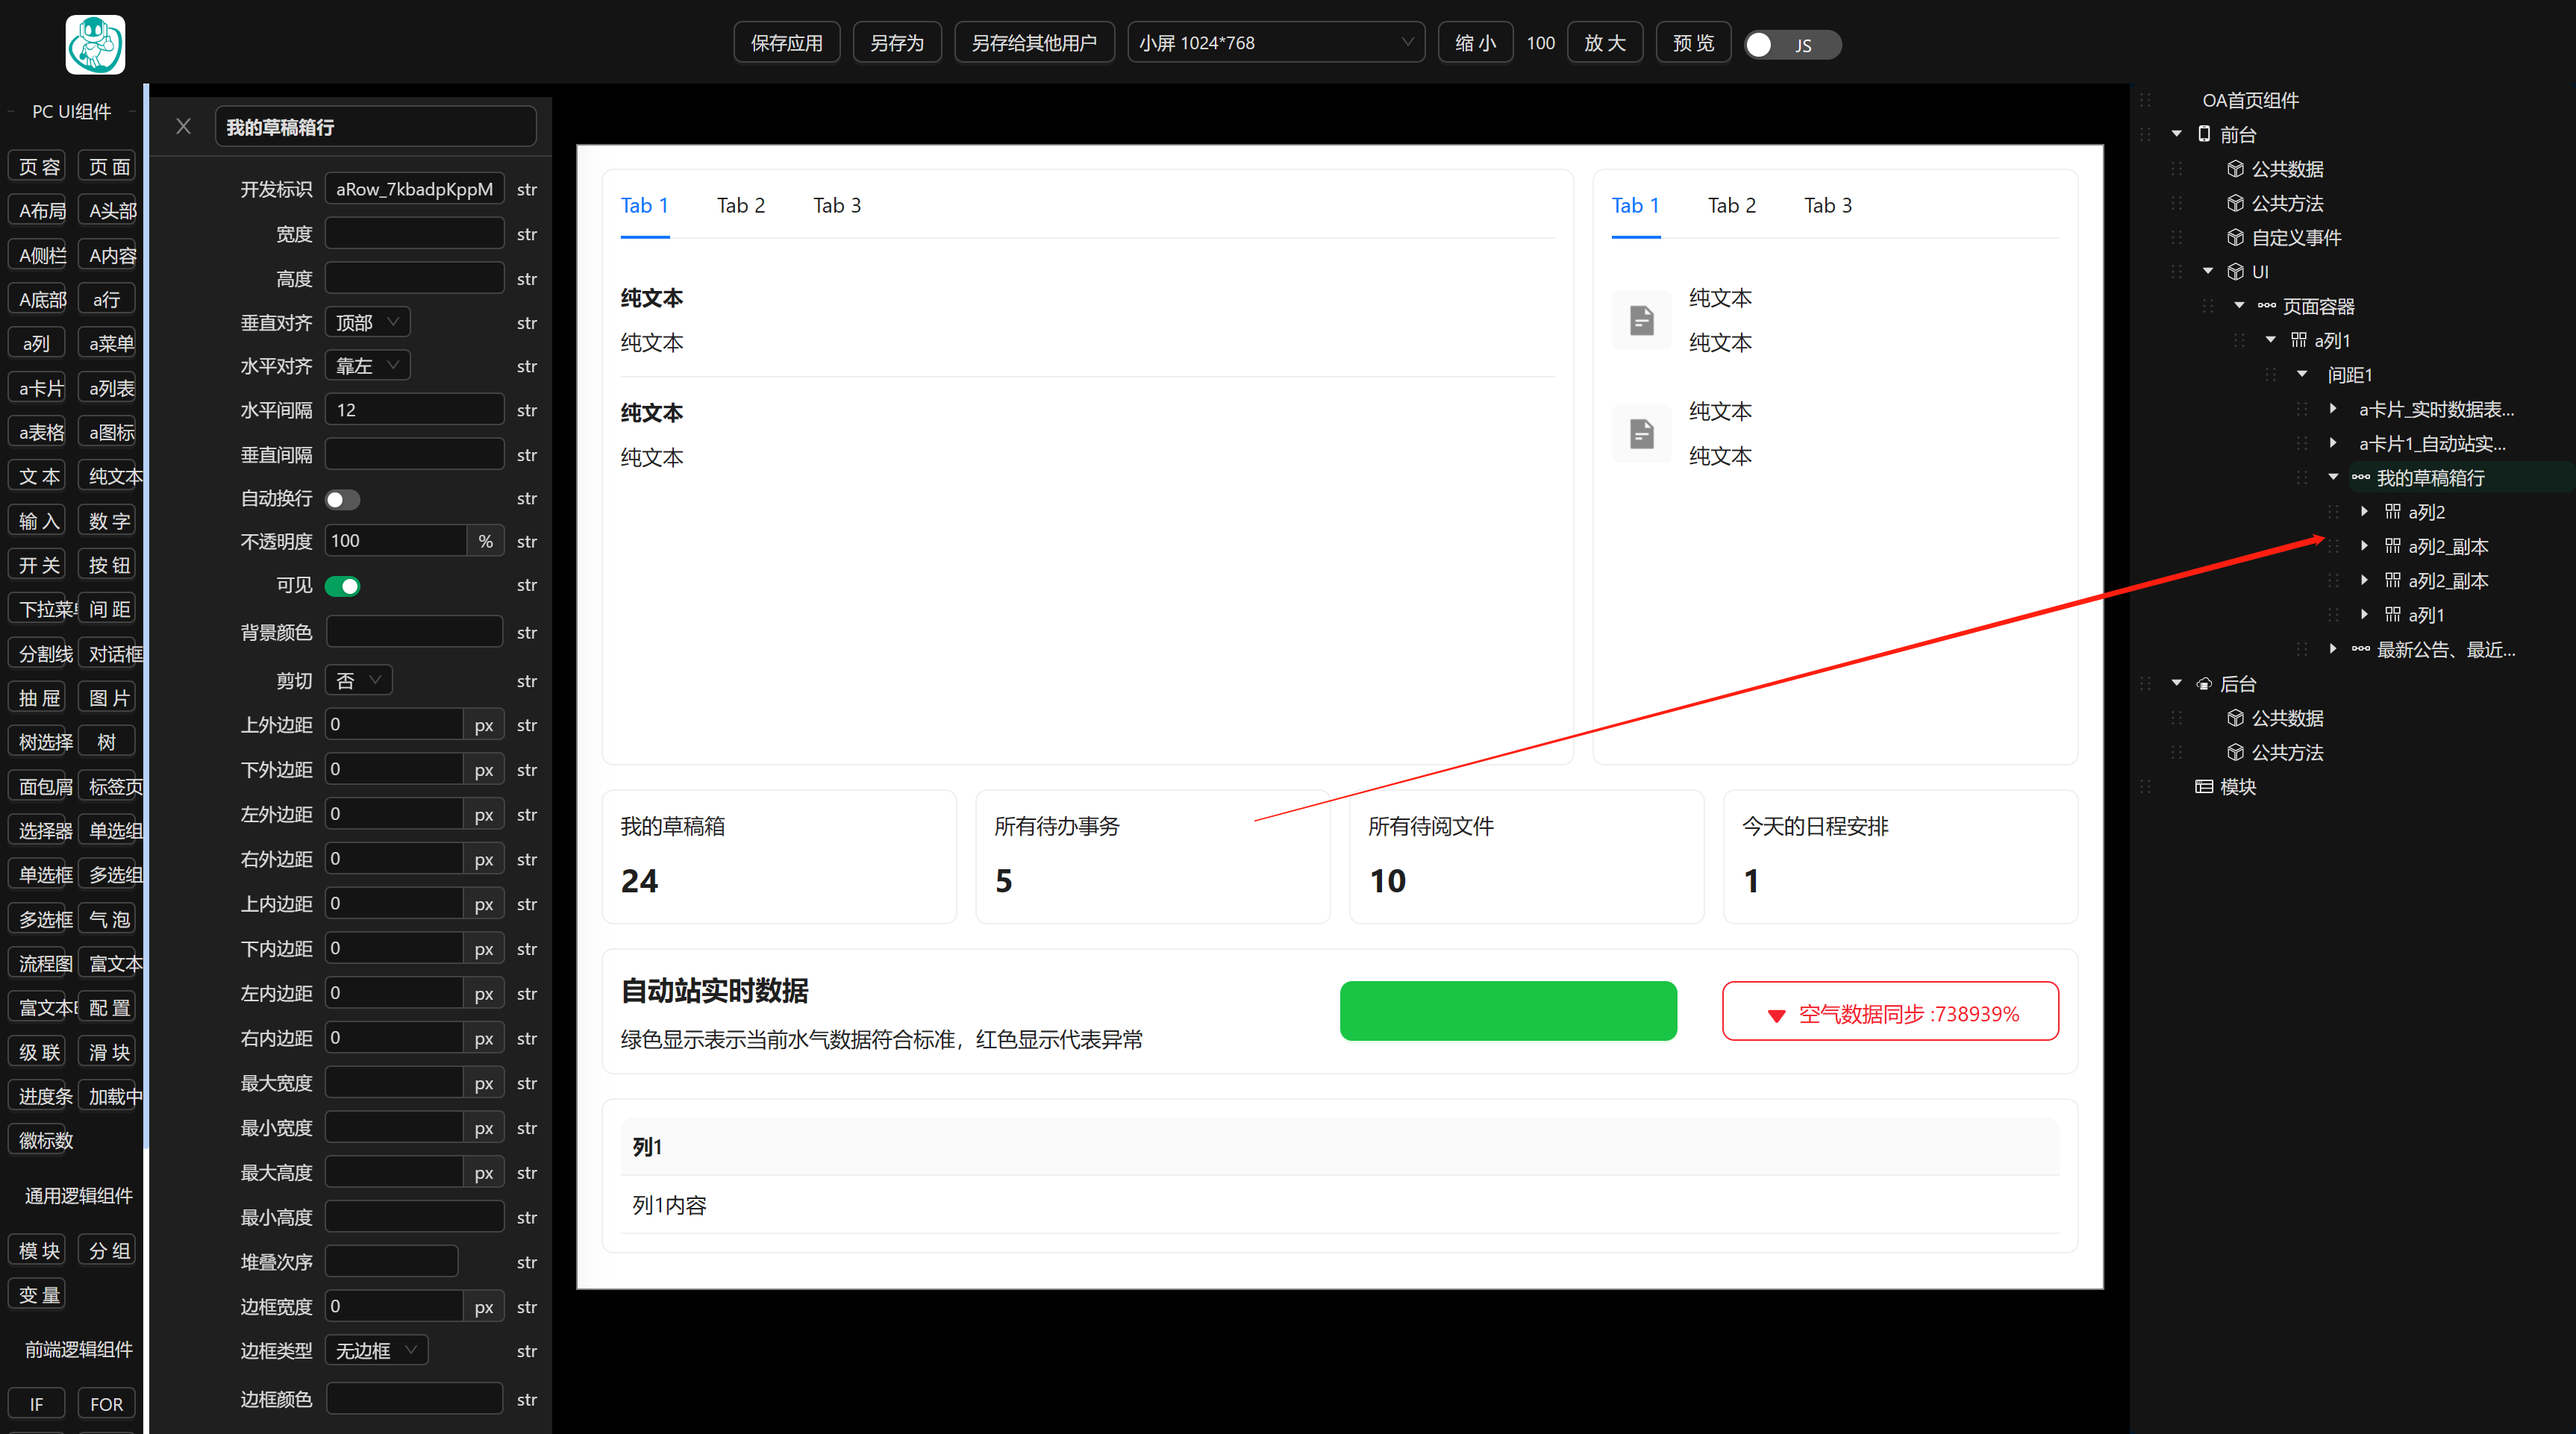Click the 背景颜色 color field
This screenshot has width=2576, height=1434.
tap(414, 632)
